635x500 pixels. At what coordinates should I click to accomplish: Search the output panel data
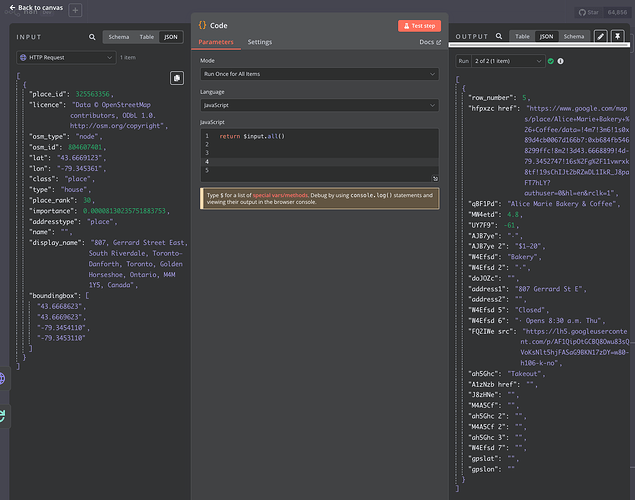(x=499, y=36)
